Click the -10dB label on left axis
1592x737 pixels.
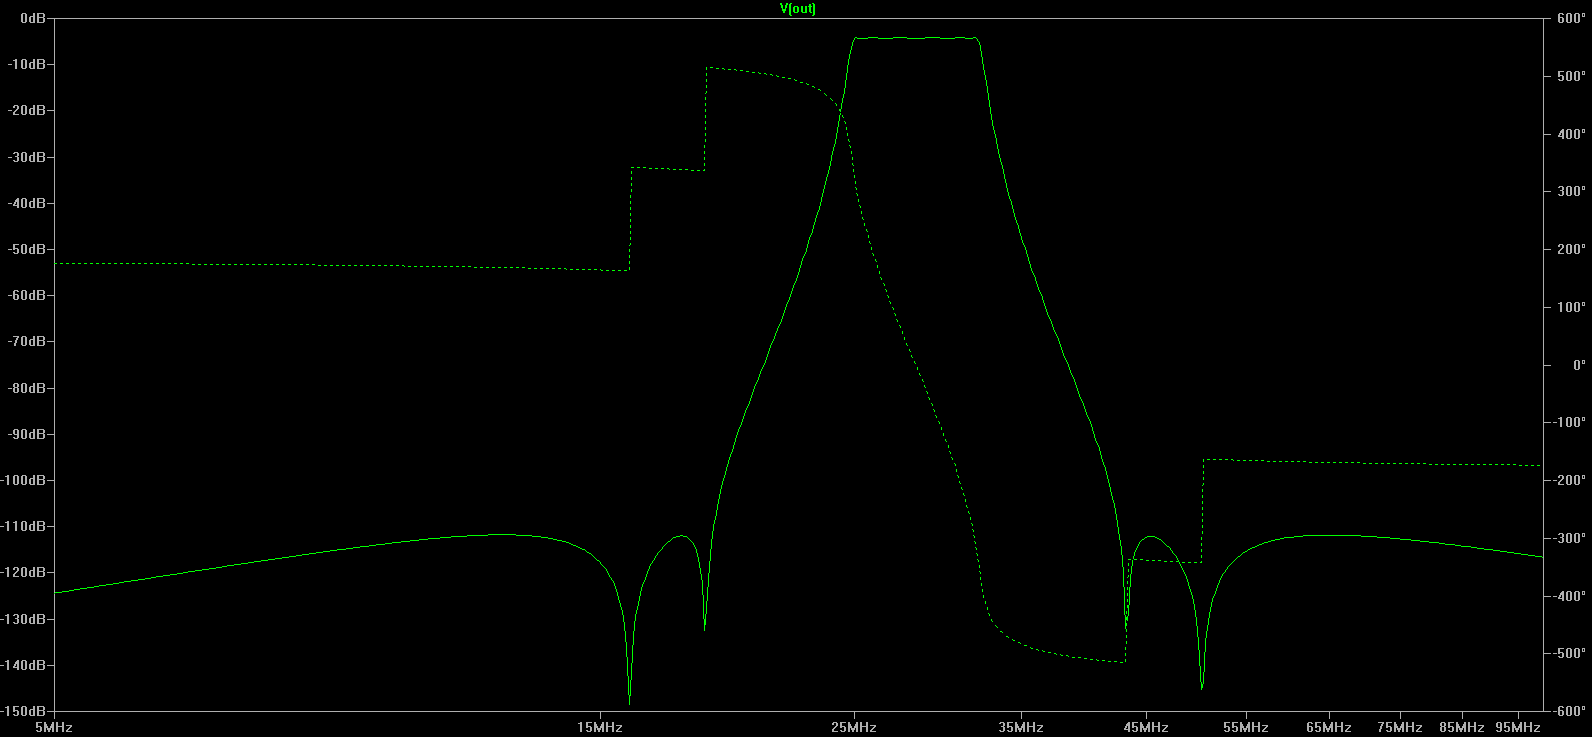tap(27, 65)
